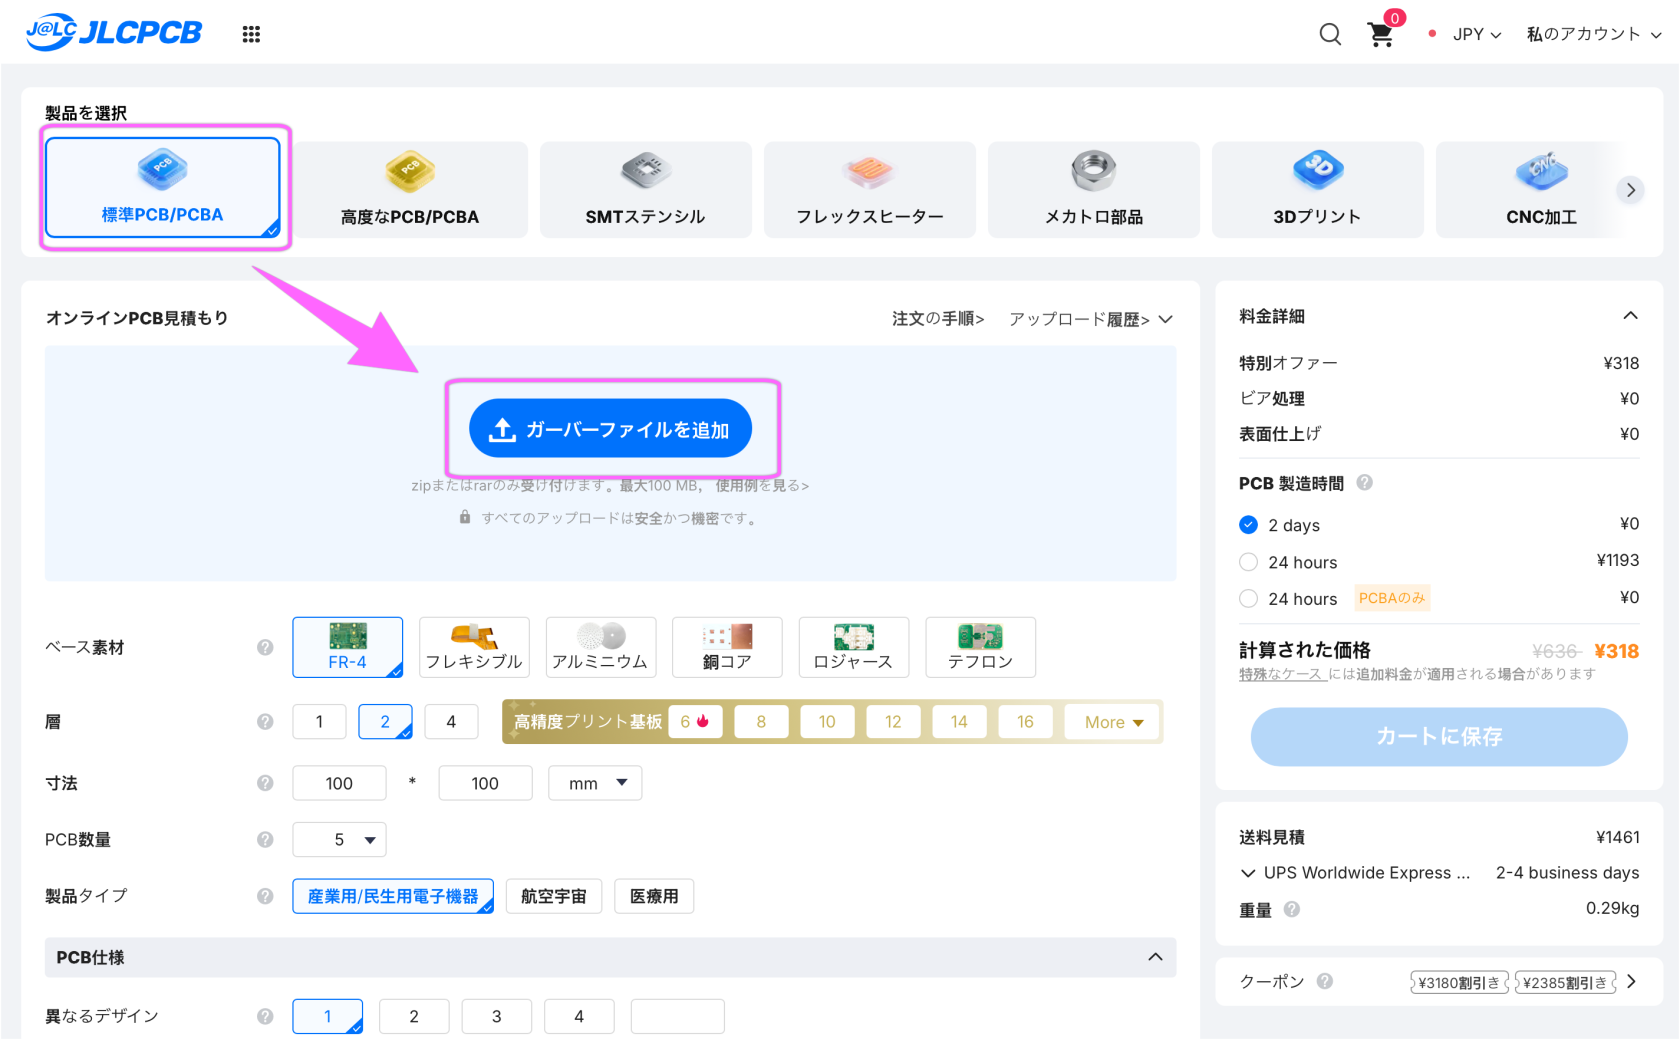1680x1040 pixels.
Task: Click help icon beside PCB数量
Action: [265, 840]
